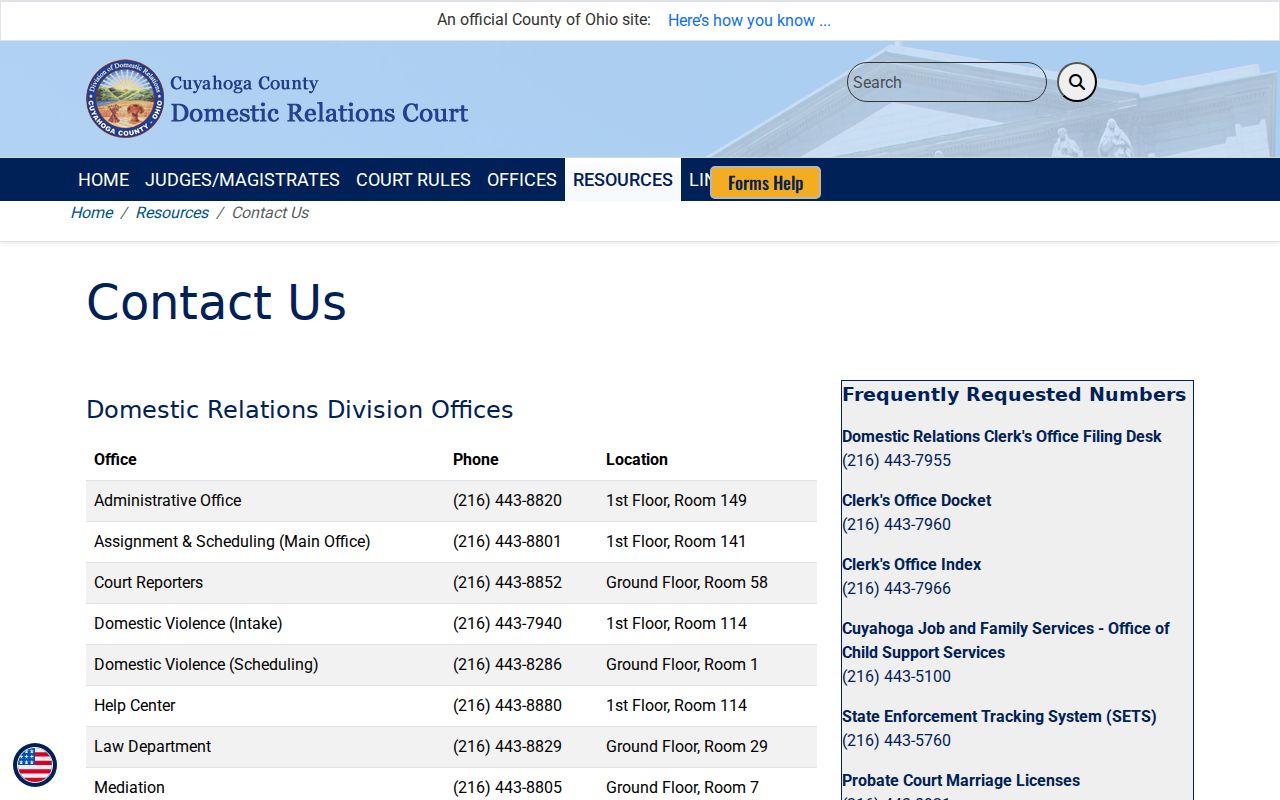The width and height of the screenshot is (1280, 800).
Task: Click the 'Location' column header
Action: pos(637,459)
